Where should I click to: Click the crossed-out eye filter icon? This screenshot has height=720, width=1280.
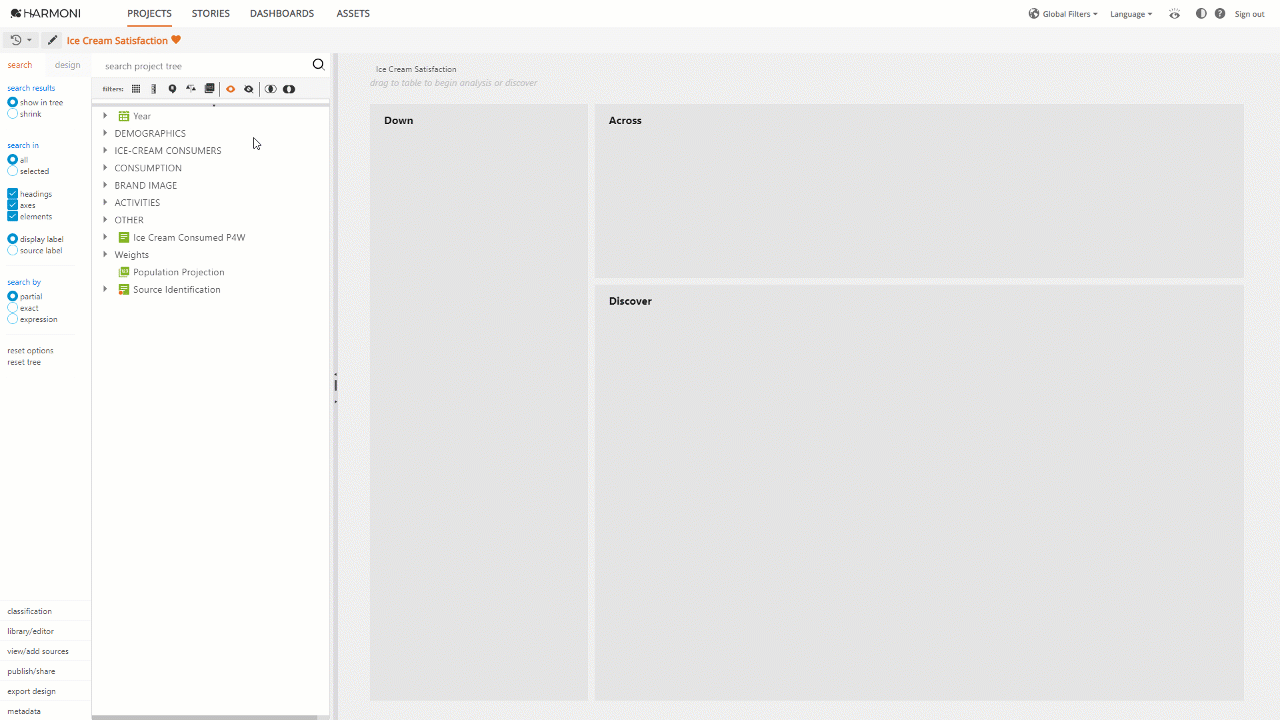click(x=249, y=89)
